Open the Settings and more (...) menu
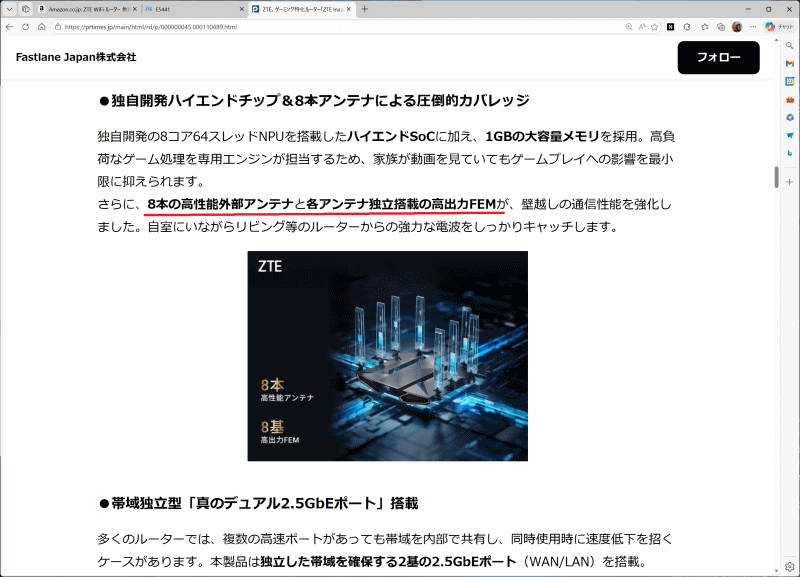The image size is (800, 577). (752, 28)
